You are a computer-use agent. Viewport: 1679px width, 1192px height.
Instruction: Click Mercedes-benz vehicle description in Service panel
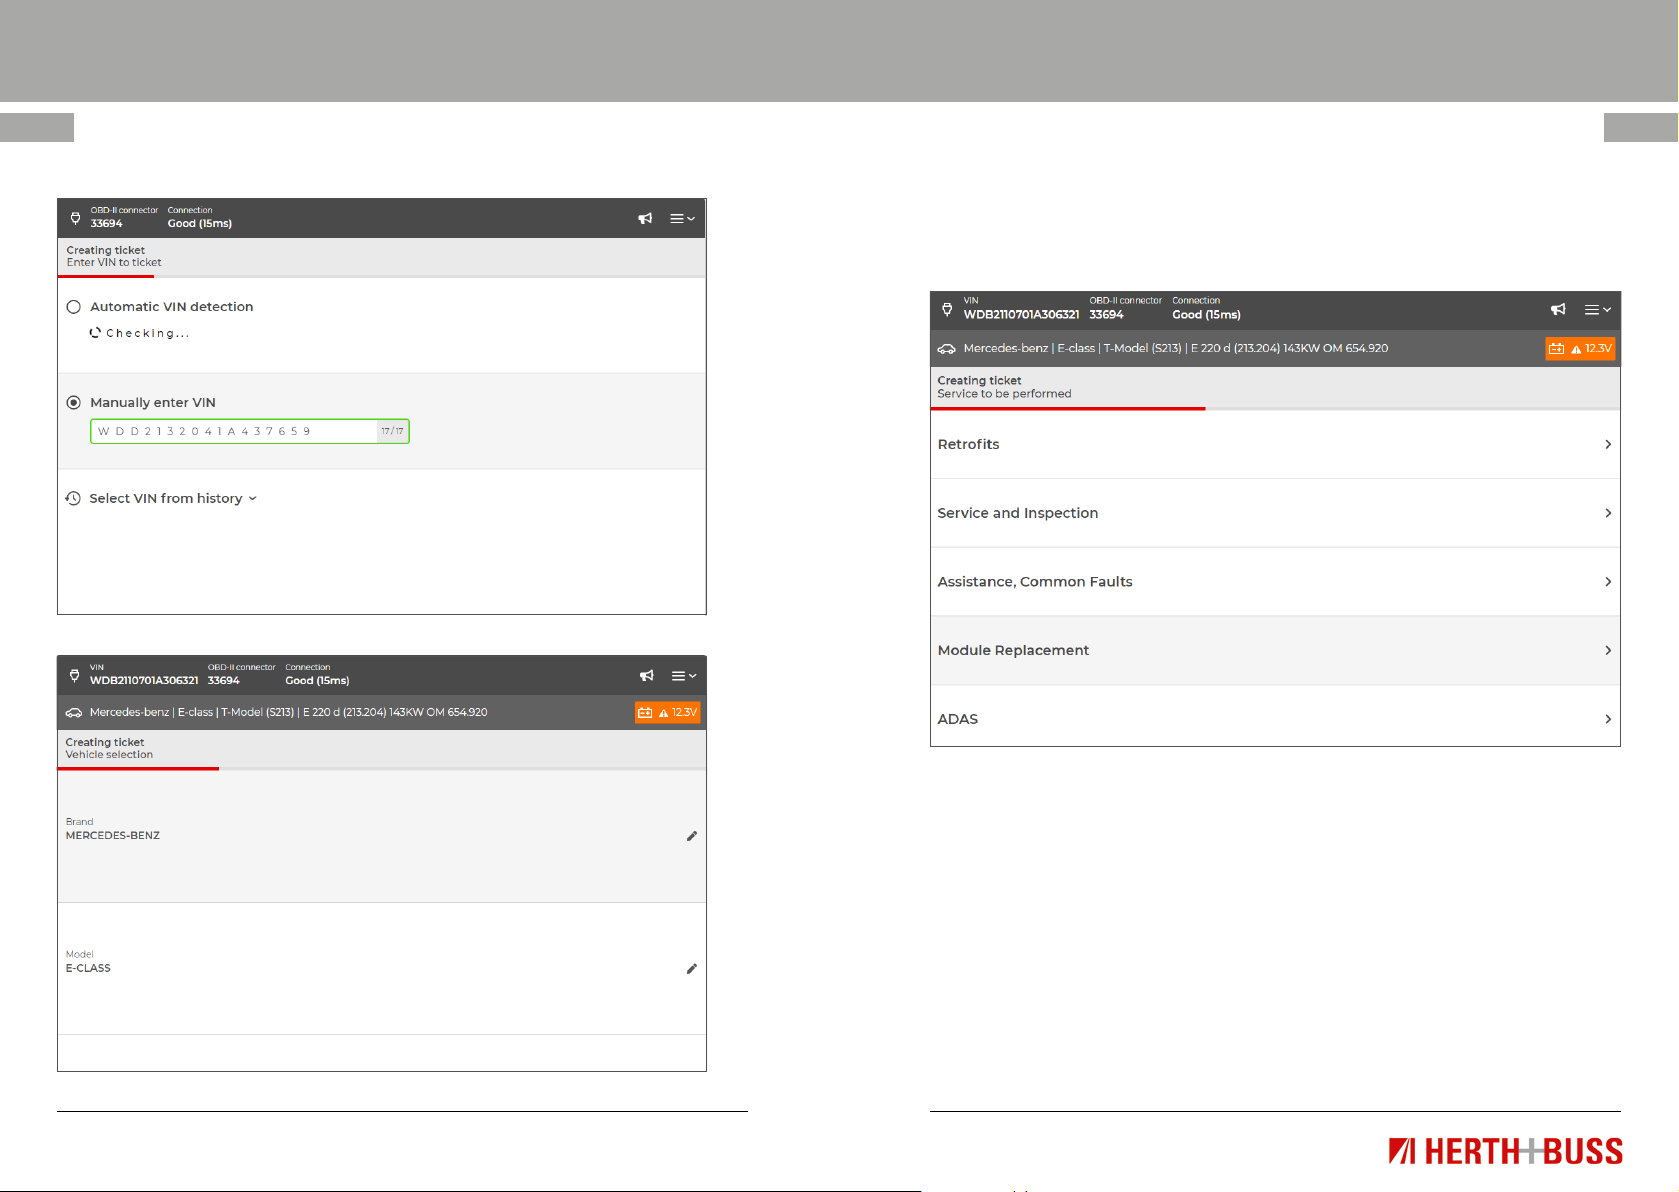pyautogui.click(x=1175, y=349)
